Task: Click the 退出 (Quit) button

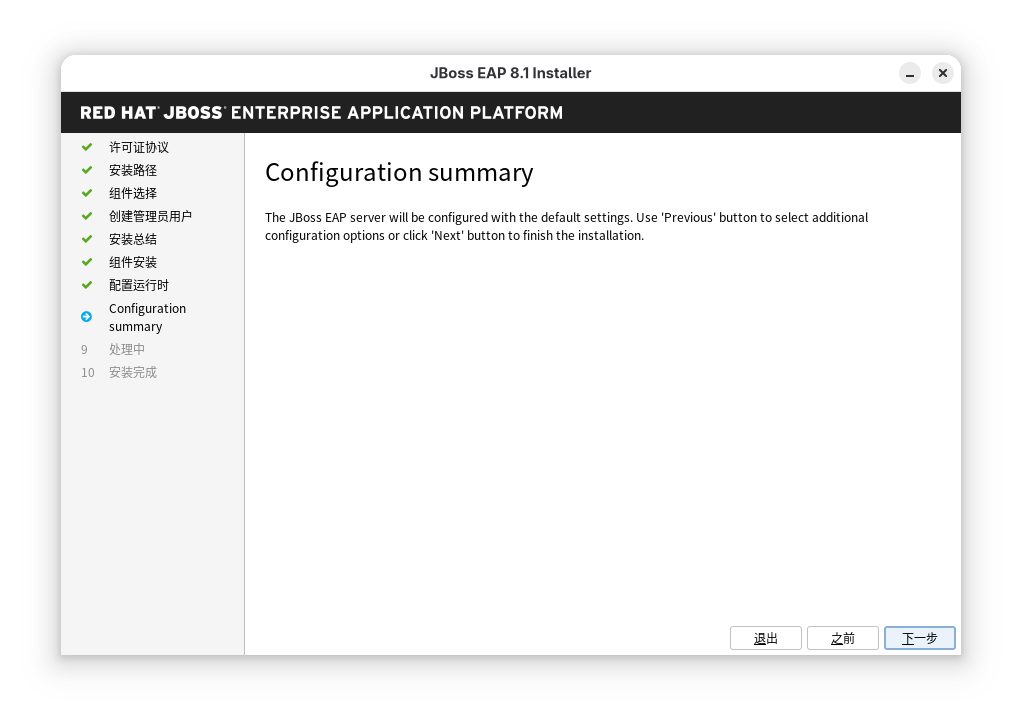Action: point(765,638)
